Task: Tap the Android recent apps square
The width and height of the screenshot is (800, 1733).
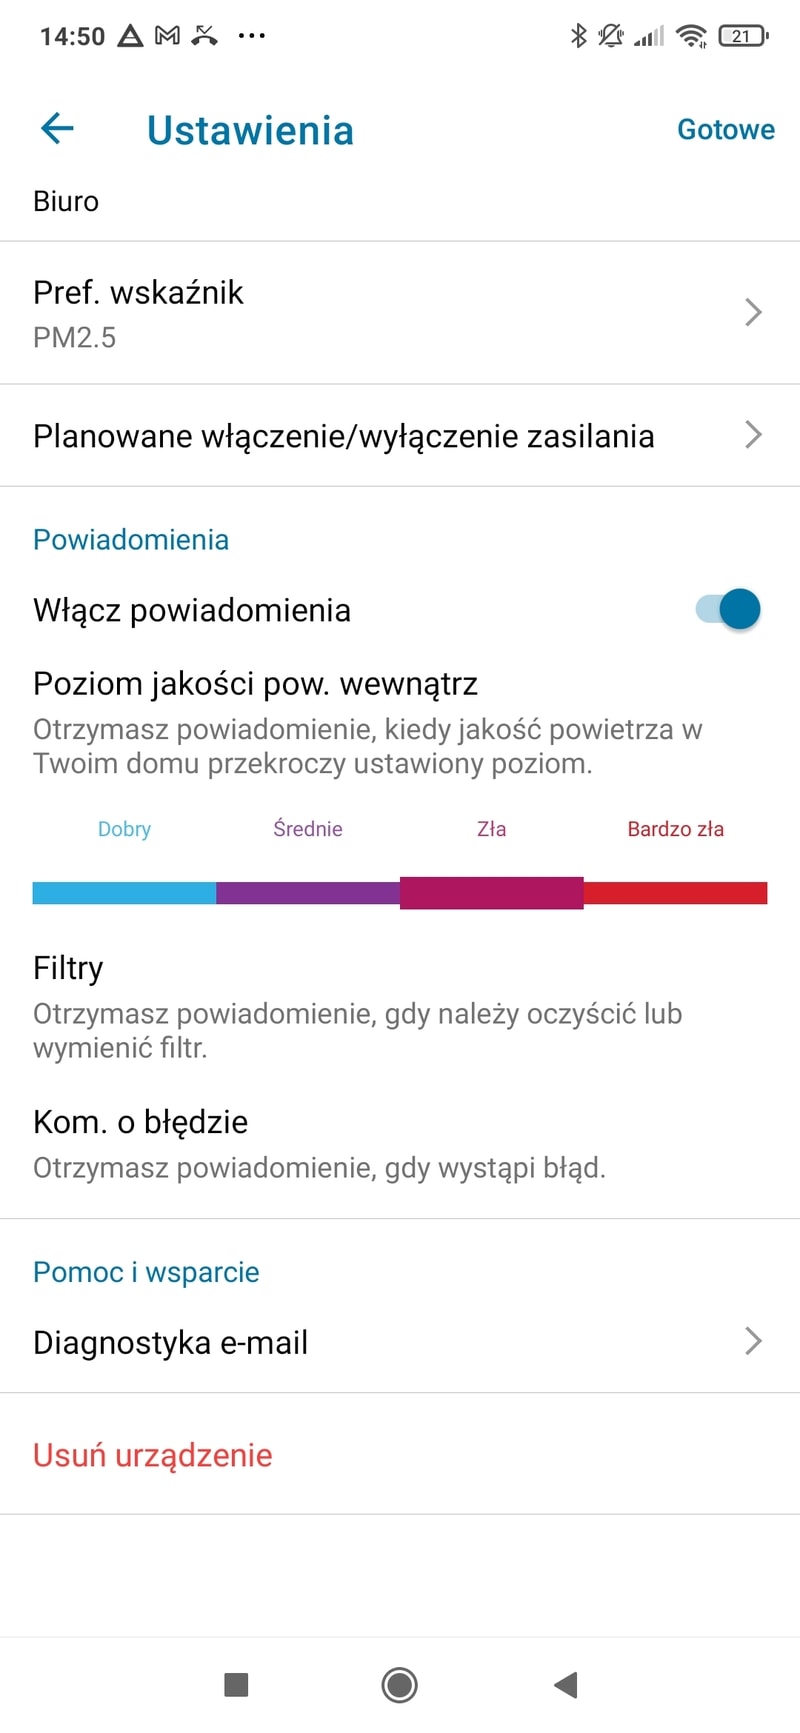Action: coord(236,1684)
